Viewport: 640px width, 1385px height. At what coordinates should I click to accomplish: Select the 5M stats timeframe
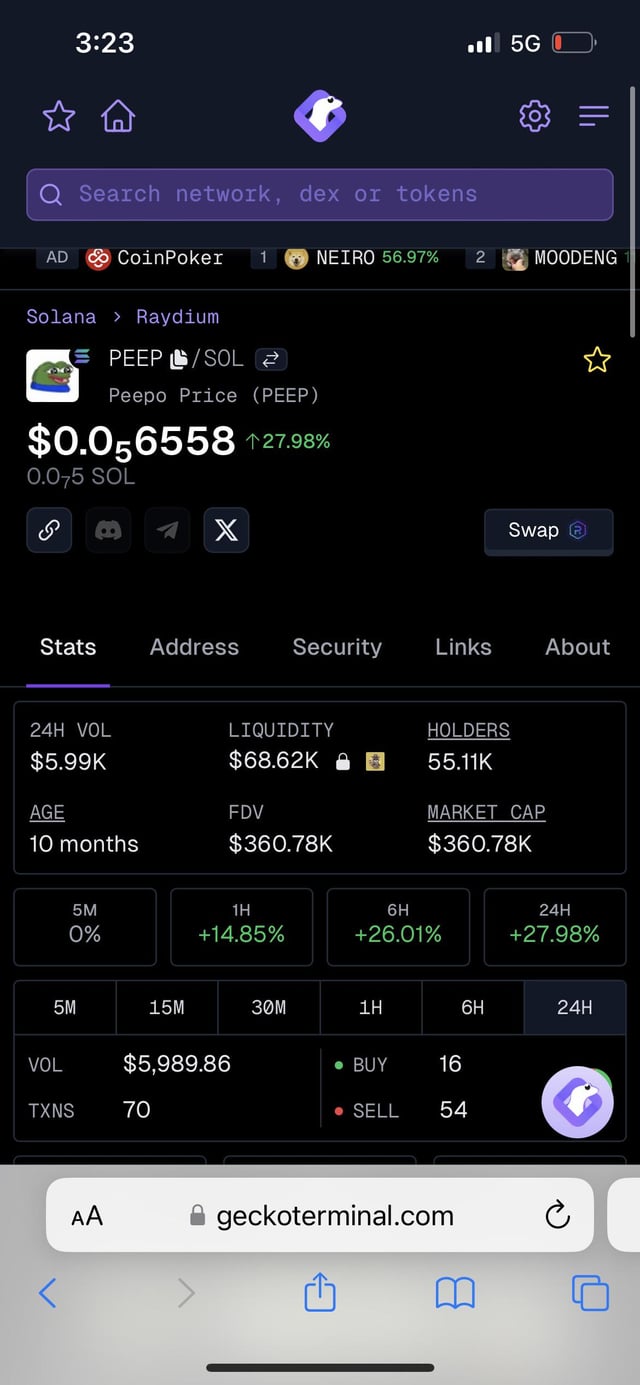tap(65, 1007)
